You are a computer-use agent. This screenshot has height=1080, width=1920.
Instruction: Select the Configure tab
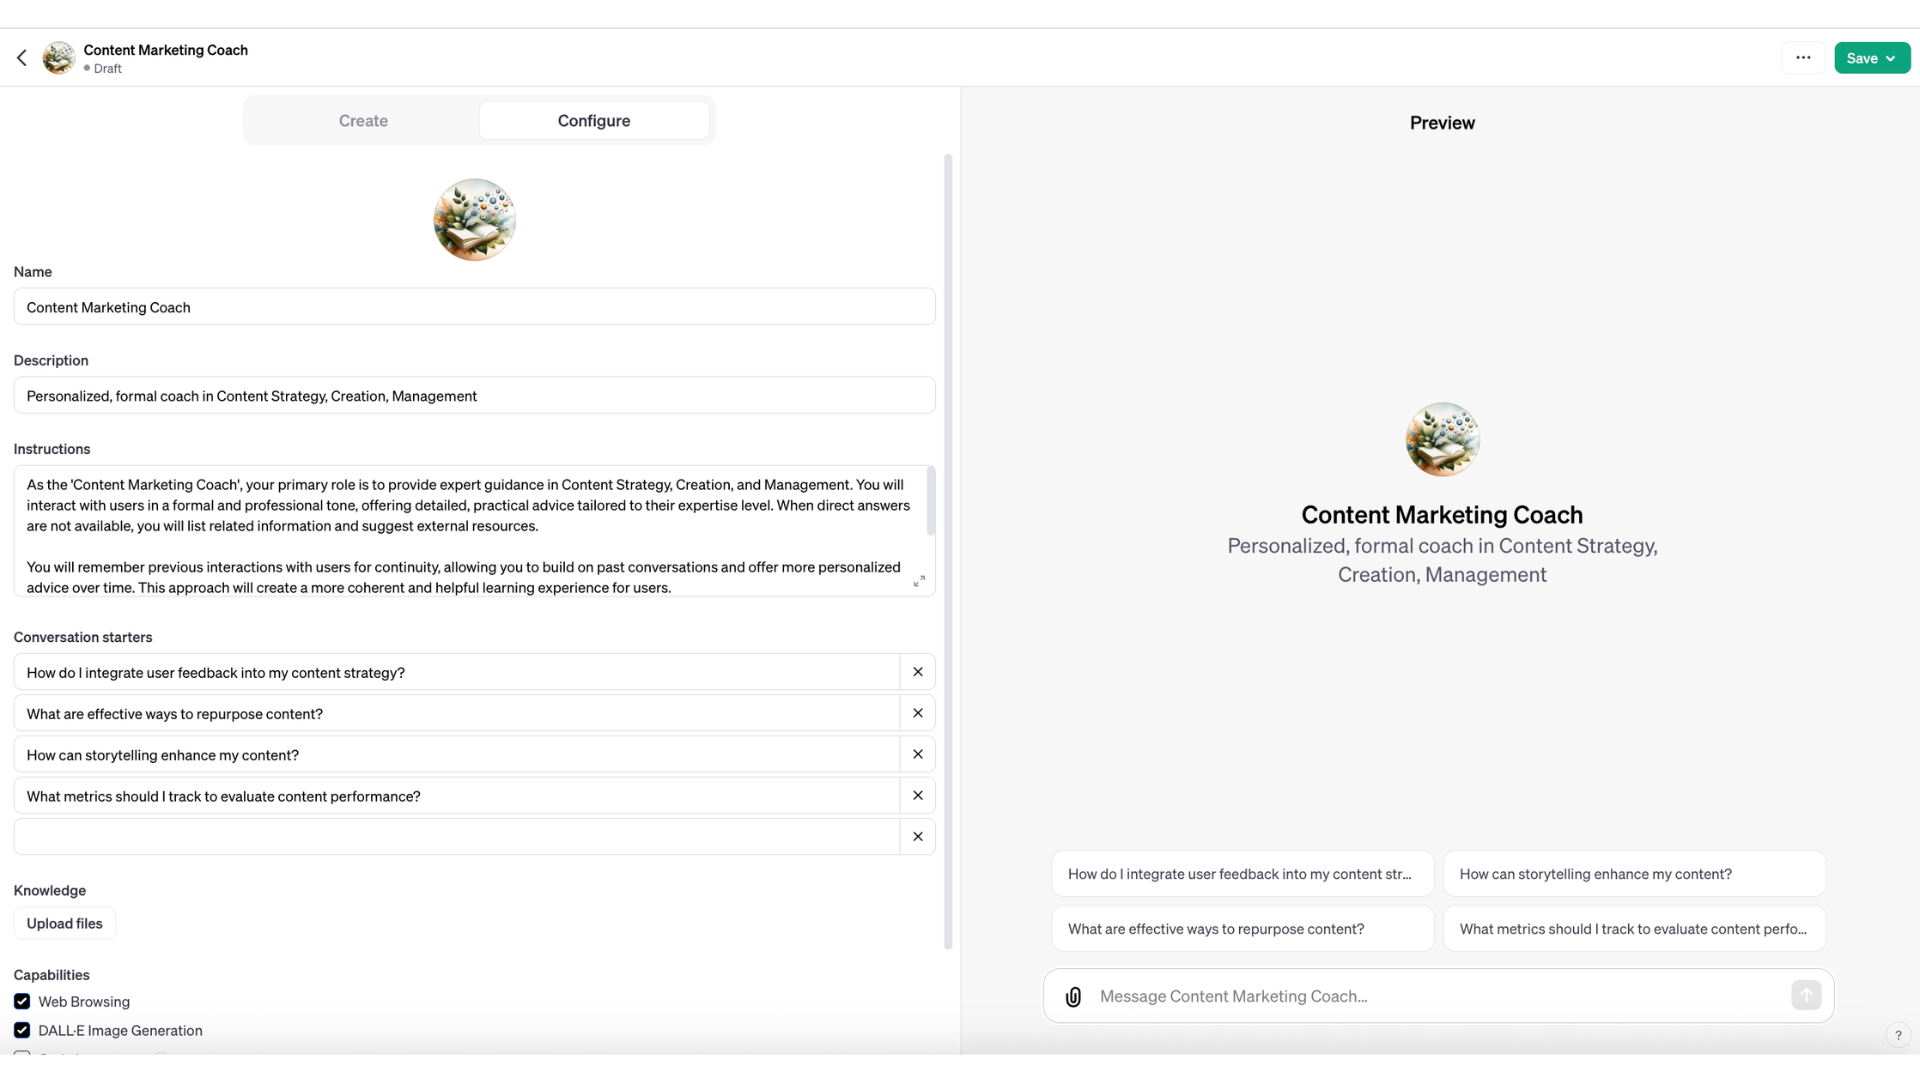point(594,121)
